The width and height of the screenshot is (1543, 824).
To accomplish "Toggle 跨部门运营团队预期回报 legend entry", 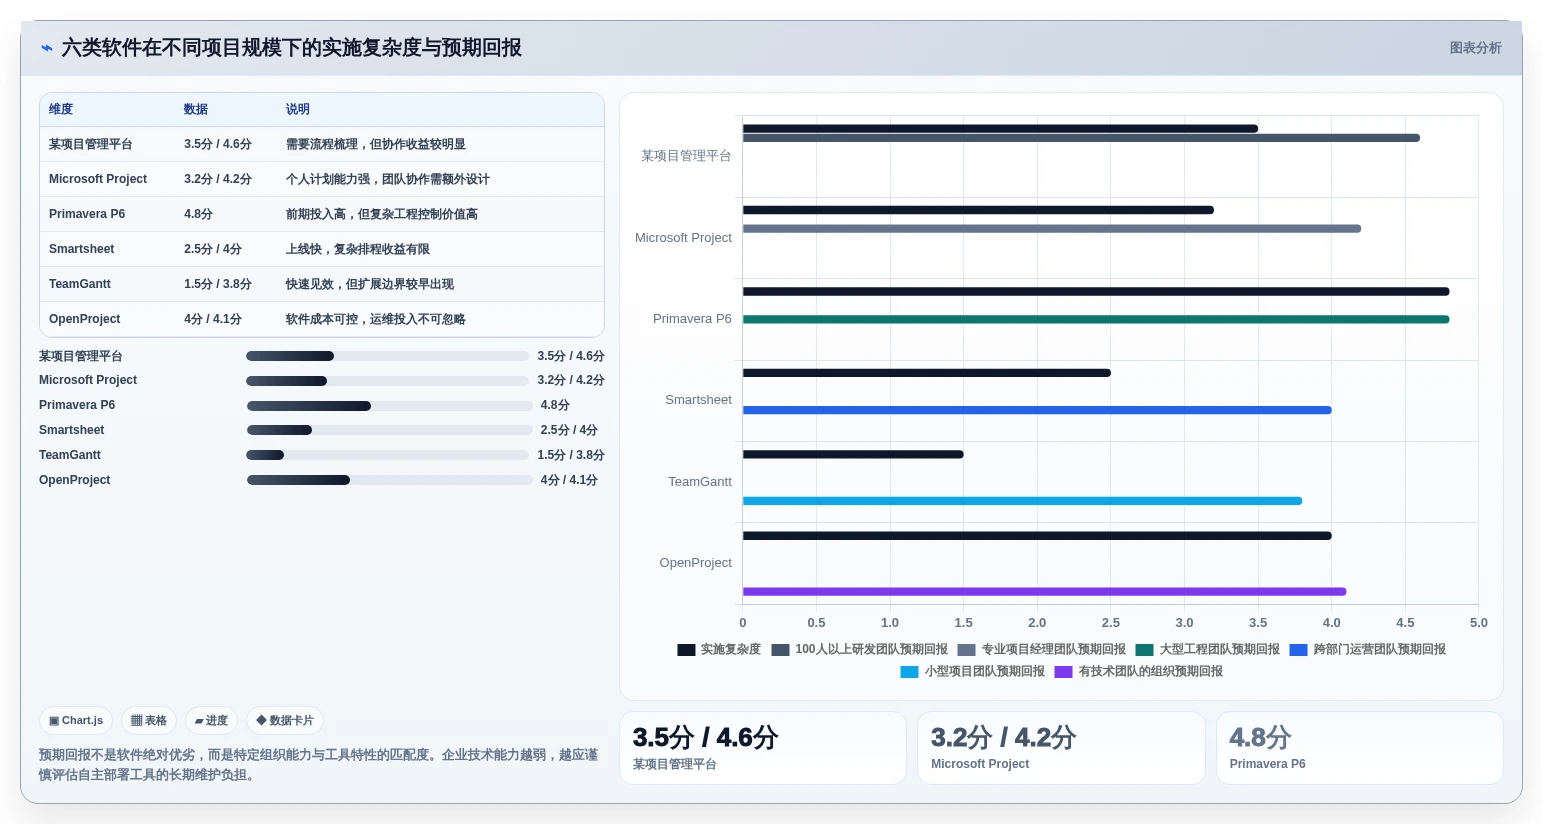I will coord(1368,650).
